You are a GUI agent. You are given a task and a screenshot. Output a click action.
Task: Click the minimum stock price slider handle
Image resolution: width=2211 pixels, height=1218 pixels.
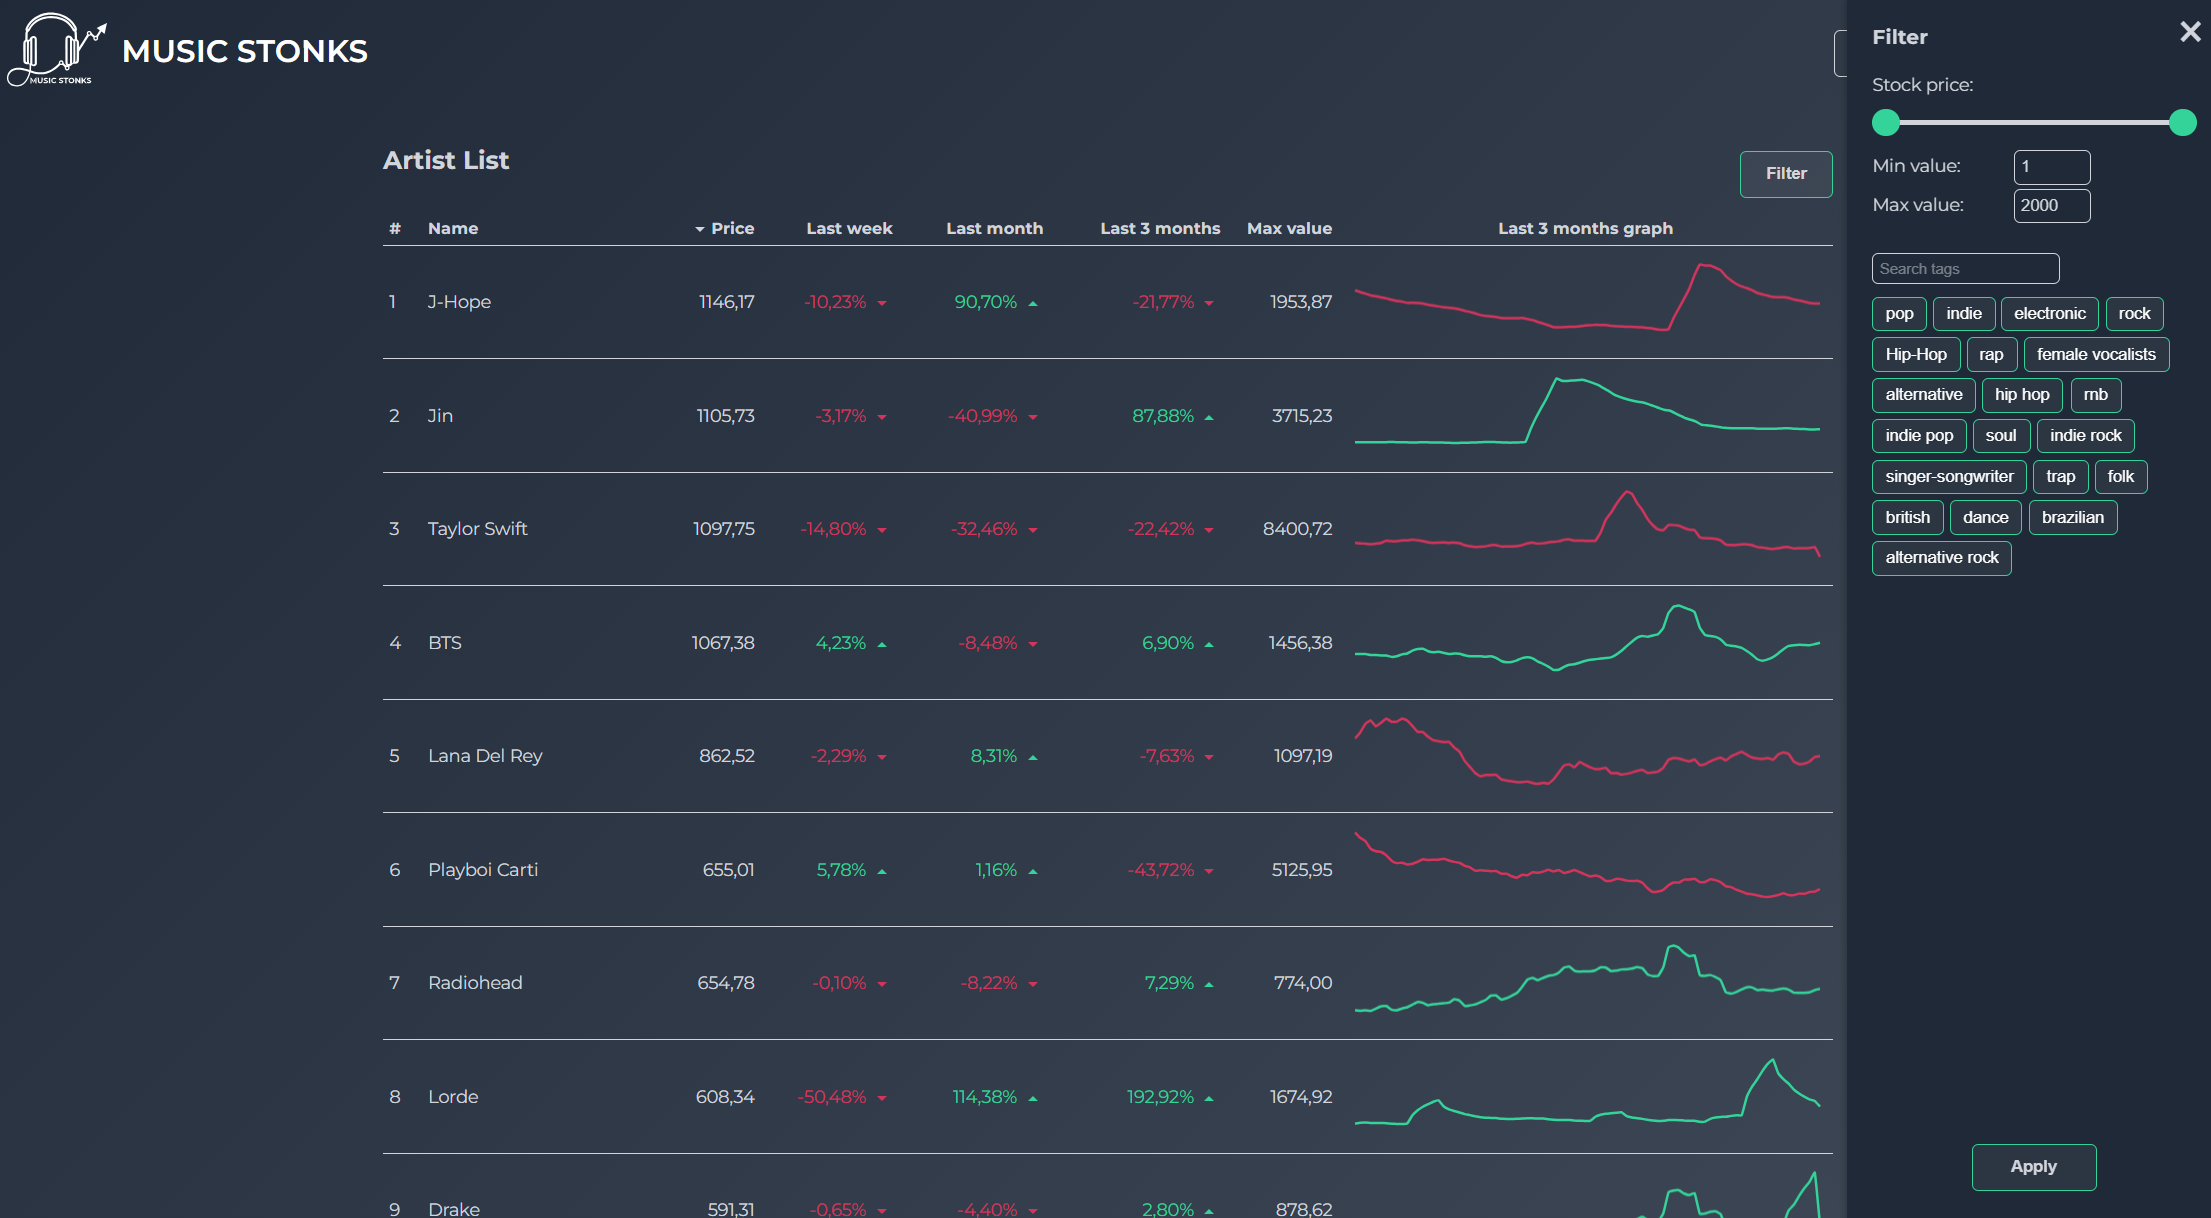(x=1886, y=123)
